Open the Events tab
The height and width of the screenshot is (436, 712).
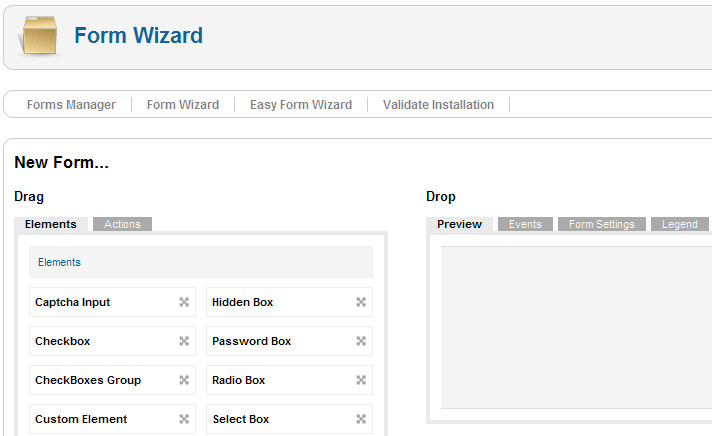click(525, 224)
